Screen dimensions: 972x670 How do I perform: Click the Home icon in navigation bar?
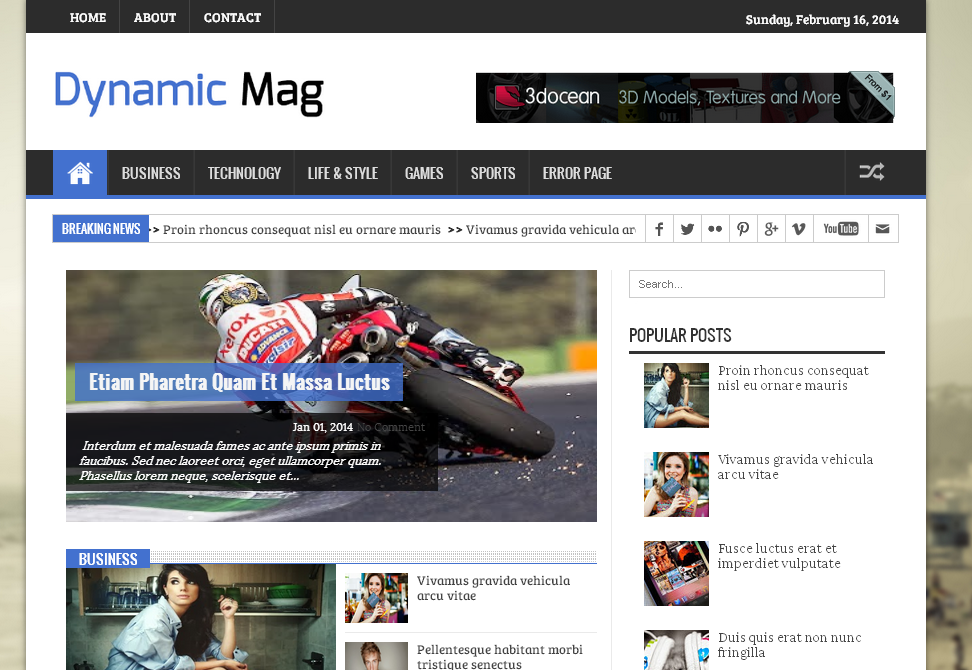(x=80, y=173)
